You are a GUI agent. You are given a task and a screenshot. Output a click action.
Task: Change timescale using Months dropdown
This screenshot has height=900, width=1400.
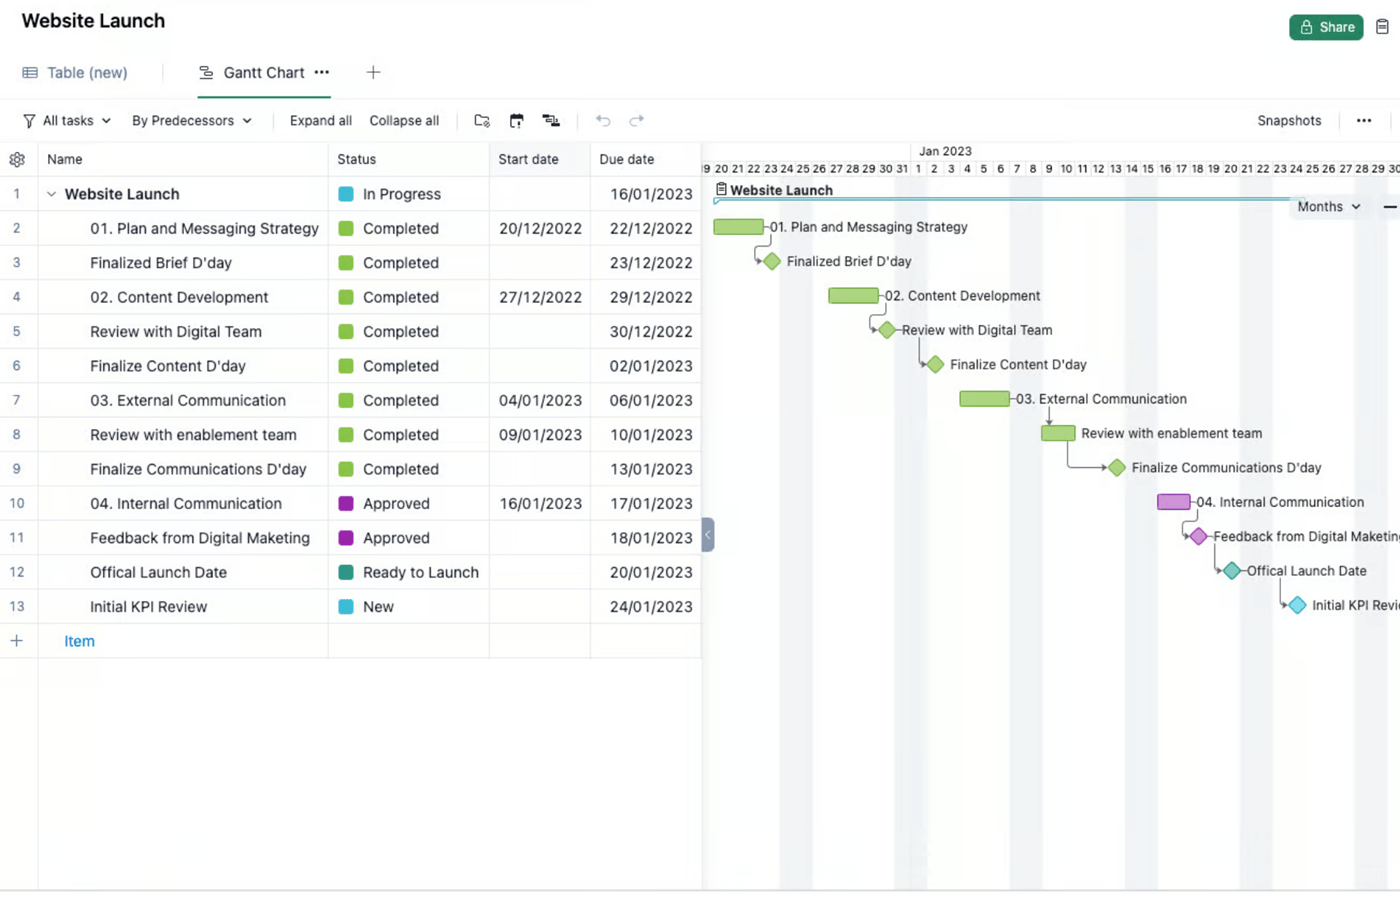1328,207
